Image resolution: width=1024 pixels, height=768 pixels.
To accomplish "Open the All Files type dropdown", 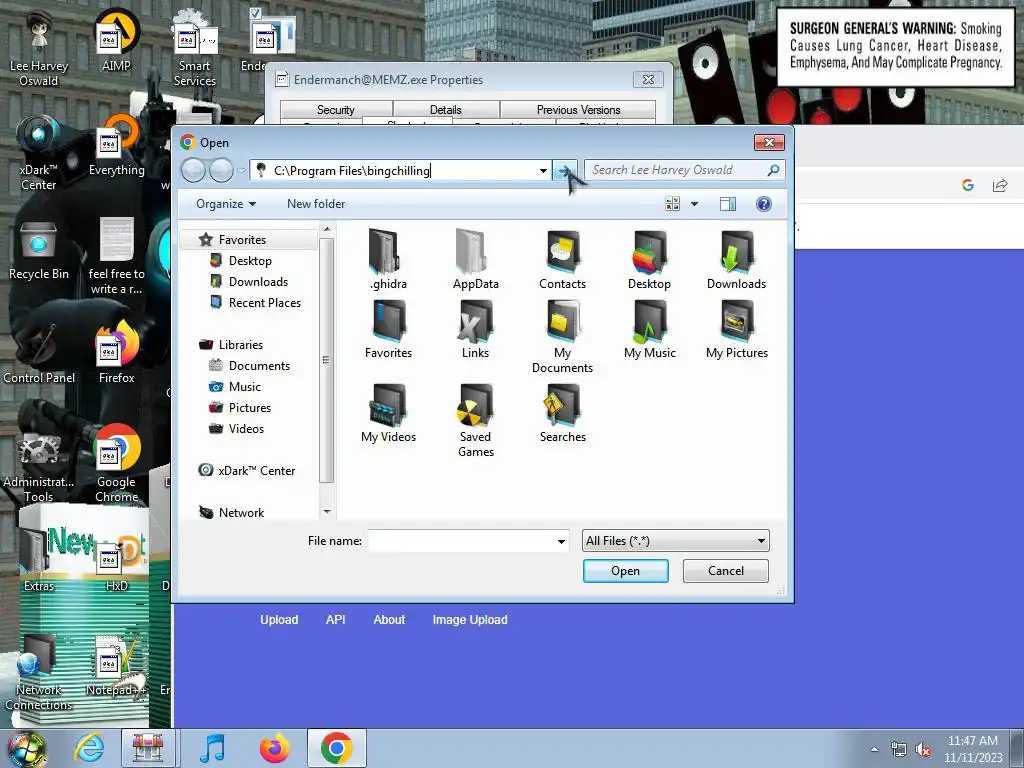I will pyautogui.click(x=675, y=541).
